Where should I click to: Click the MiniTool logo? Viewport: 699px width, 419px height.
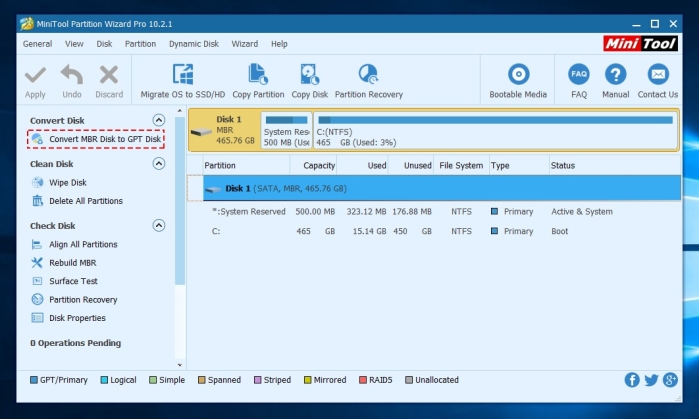641,43
